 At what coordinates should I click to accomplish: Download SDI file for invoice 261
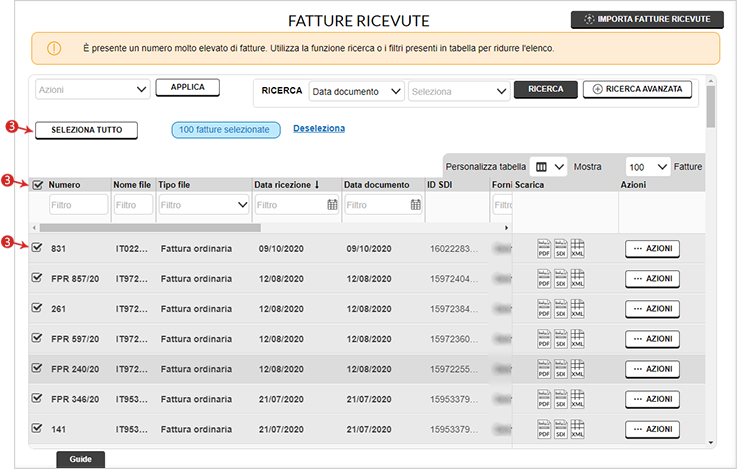[x=560, y=309]
